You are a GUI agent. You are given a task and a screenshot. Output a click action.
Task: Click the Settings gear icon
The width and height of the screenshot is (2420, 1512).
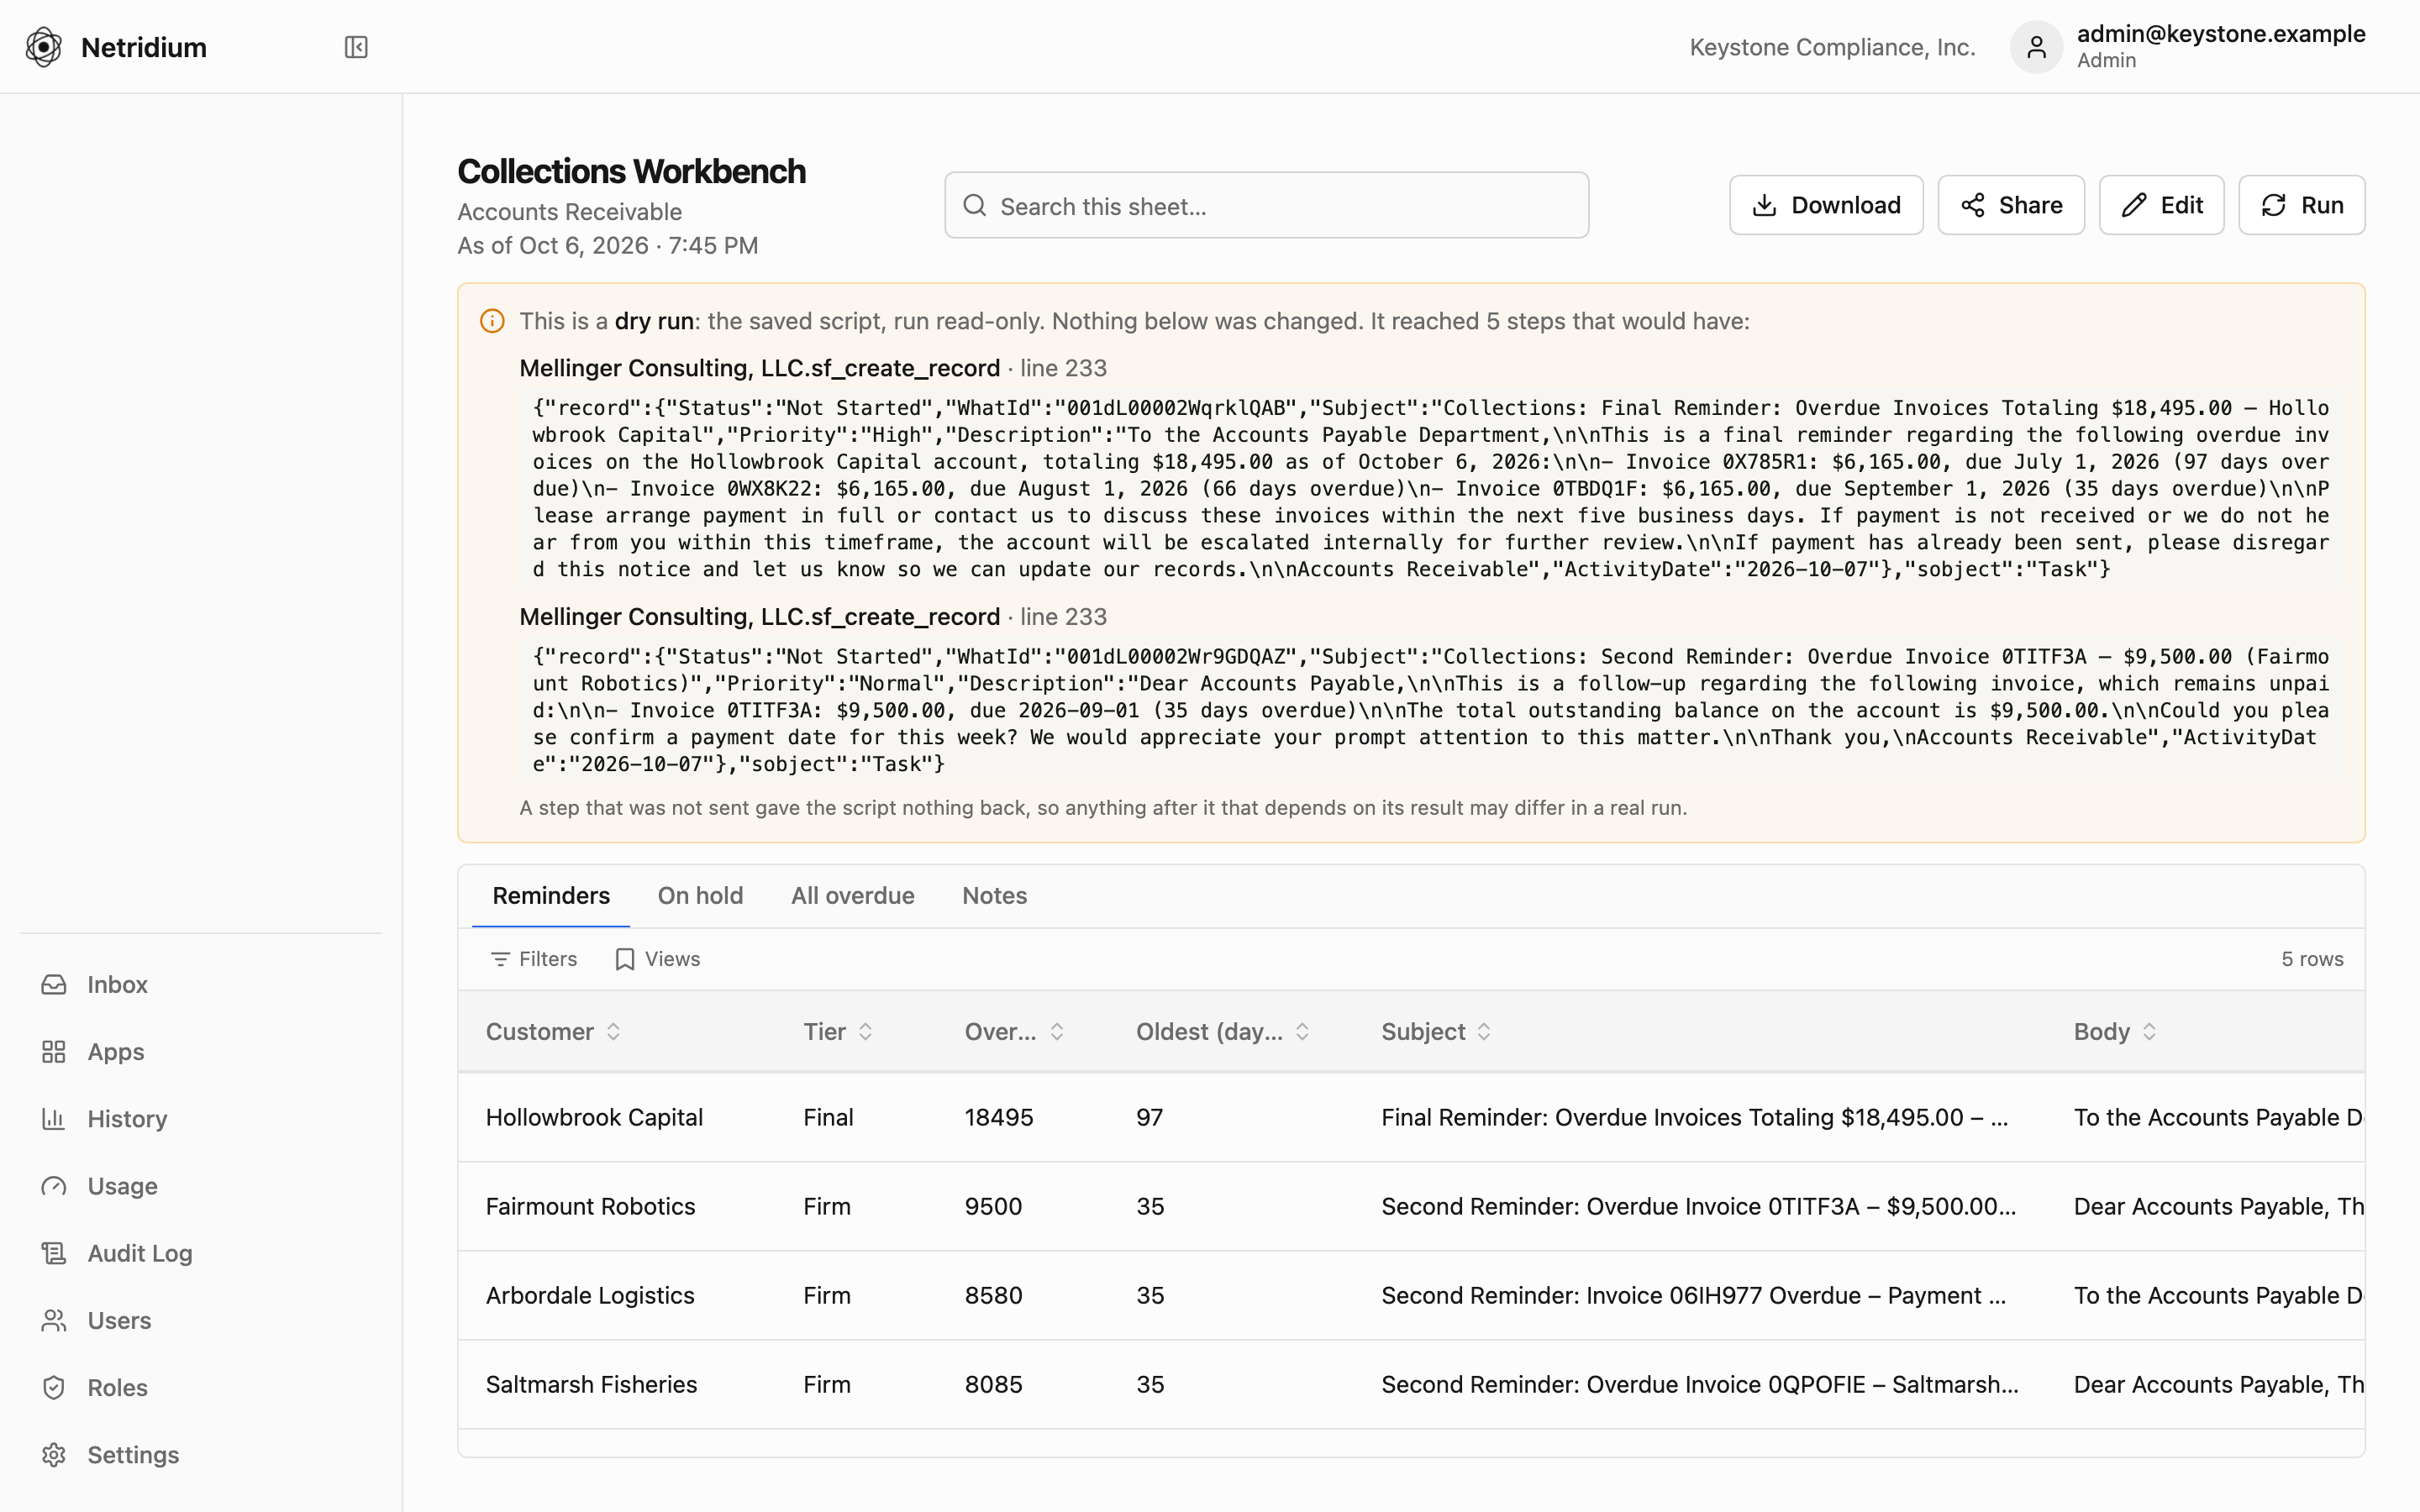pyautogui.click(x=54, y=1454)
